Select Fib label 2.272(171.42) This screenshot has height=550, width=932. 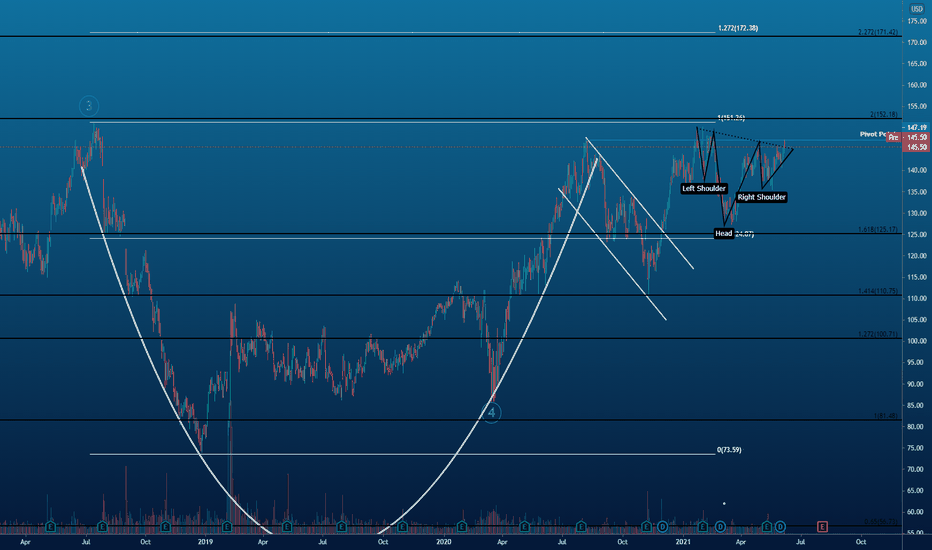point(878,32)
